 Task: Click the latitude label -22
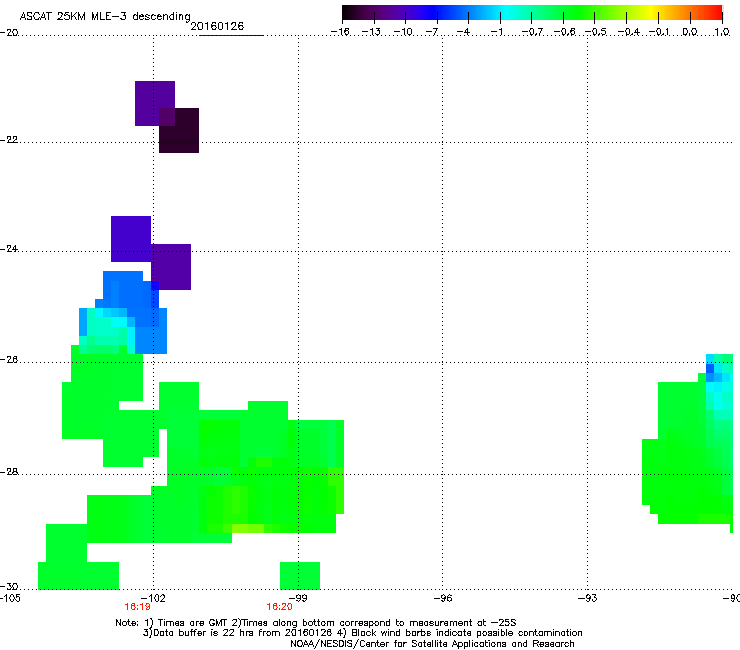coord(9,140)
